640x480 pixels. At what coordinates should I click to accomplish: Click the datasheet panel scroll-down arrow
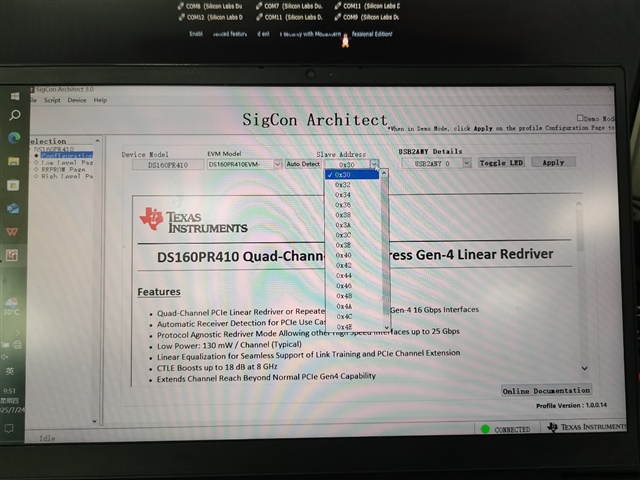pyautogui.click(x=584, y=368)
